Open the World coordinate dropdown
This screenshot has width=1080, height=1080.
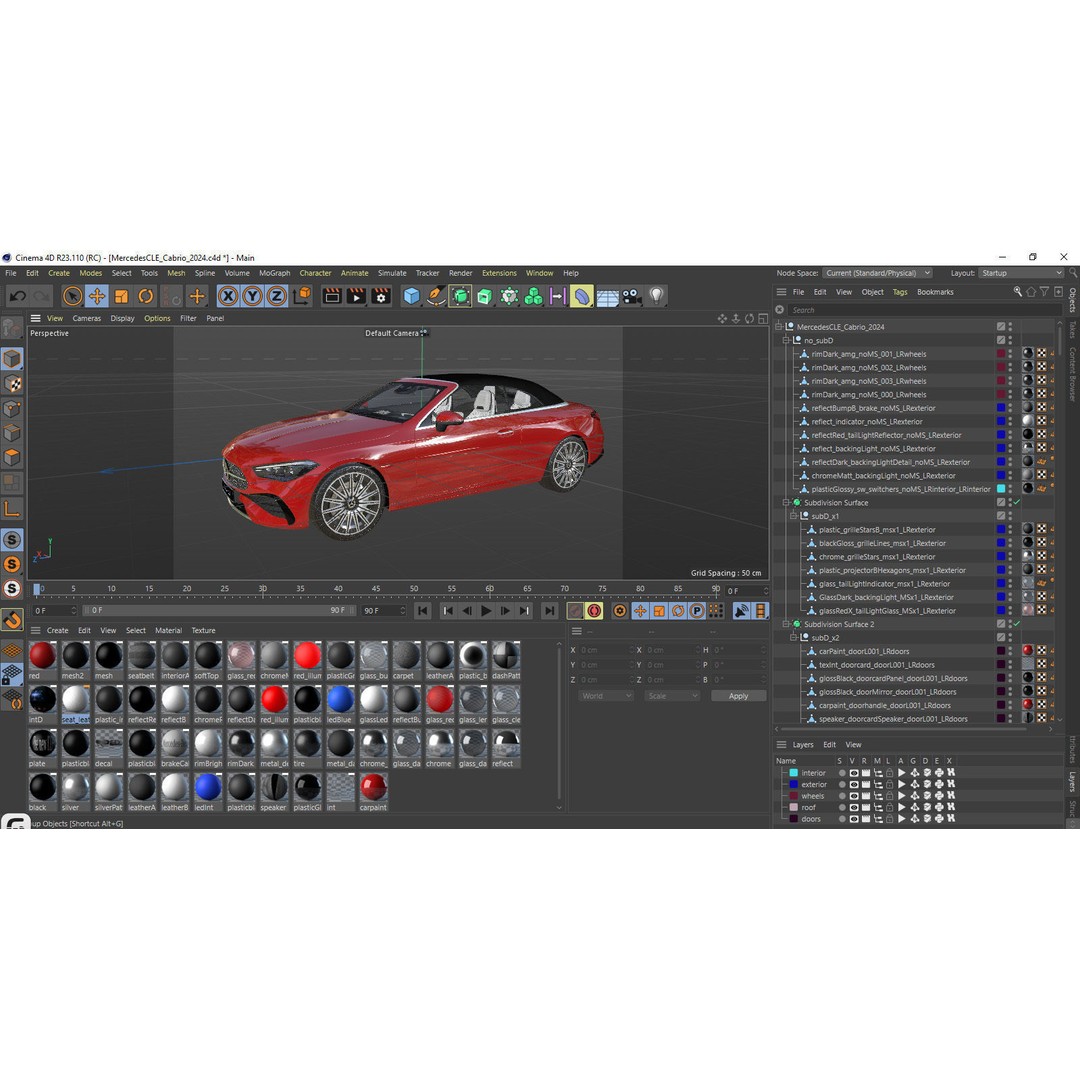tap(605, 696)
